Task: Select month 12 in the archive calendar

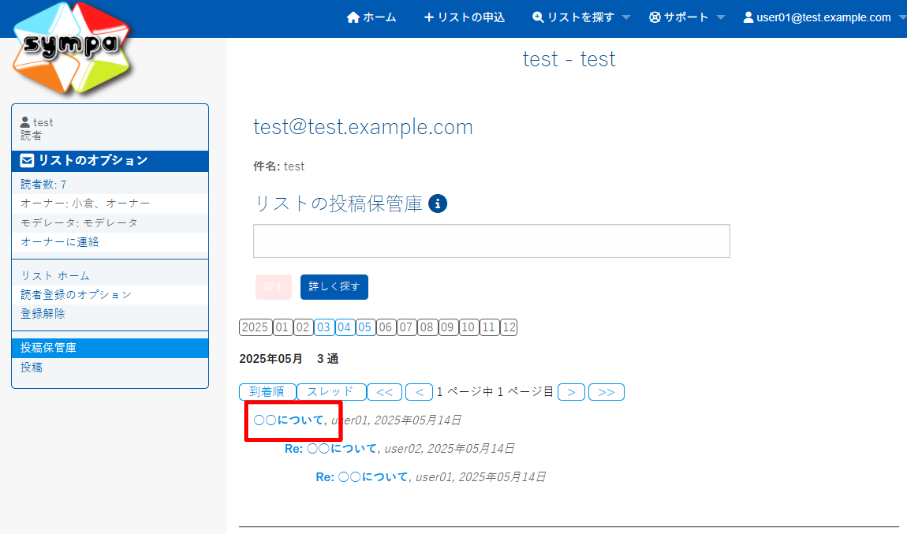Action: click(509, 327)
